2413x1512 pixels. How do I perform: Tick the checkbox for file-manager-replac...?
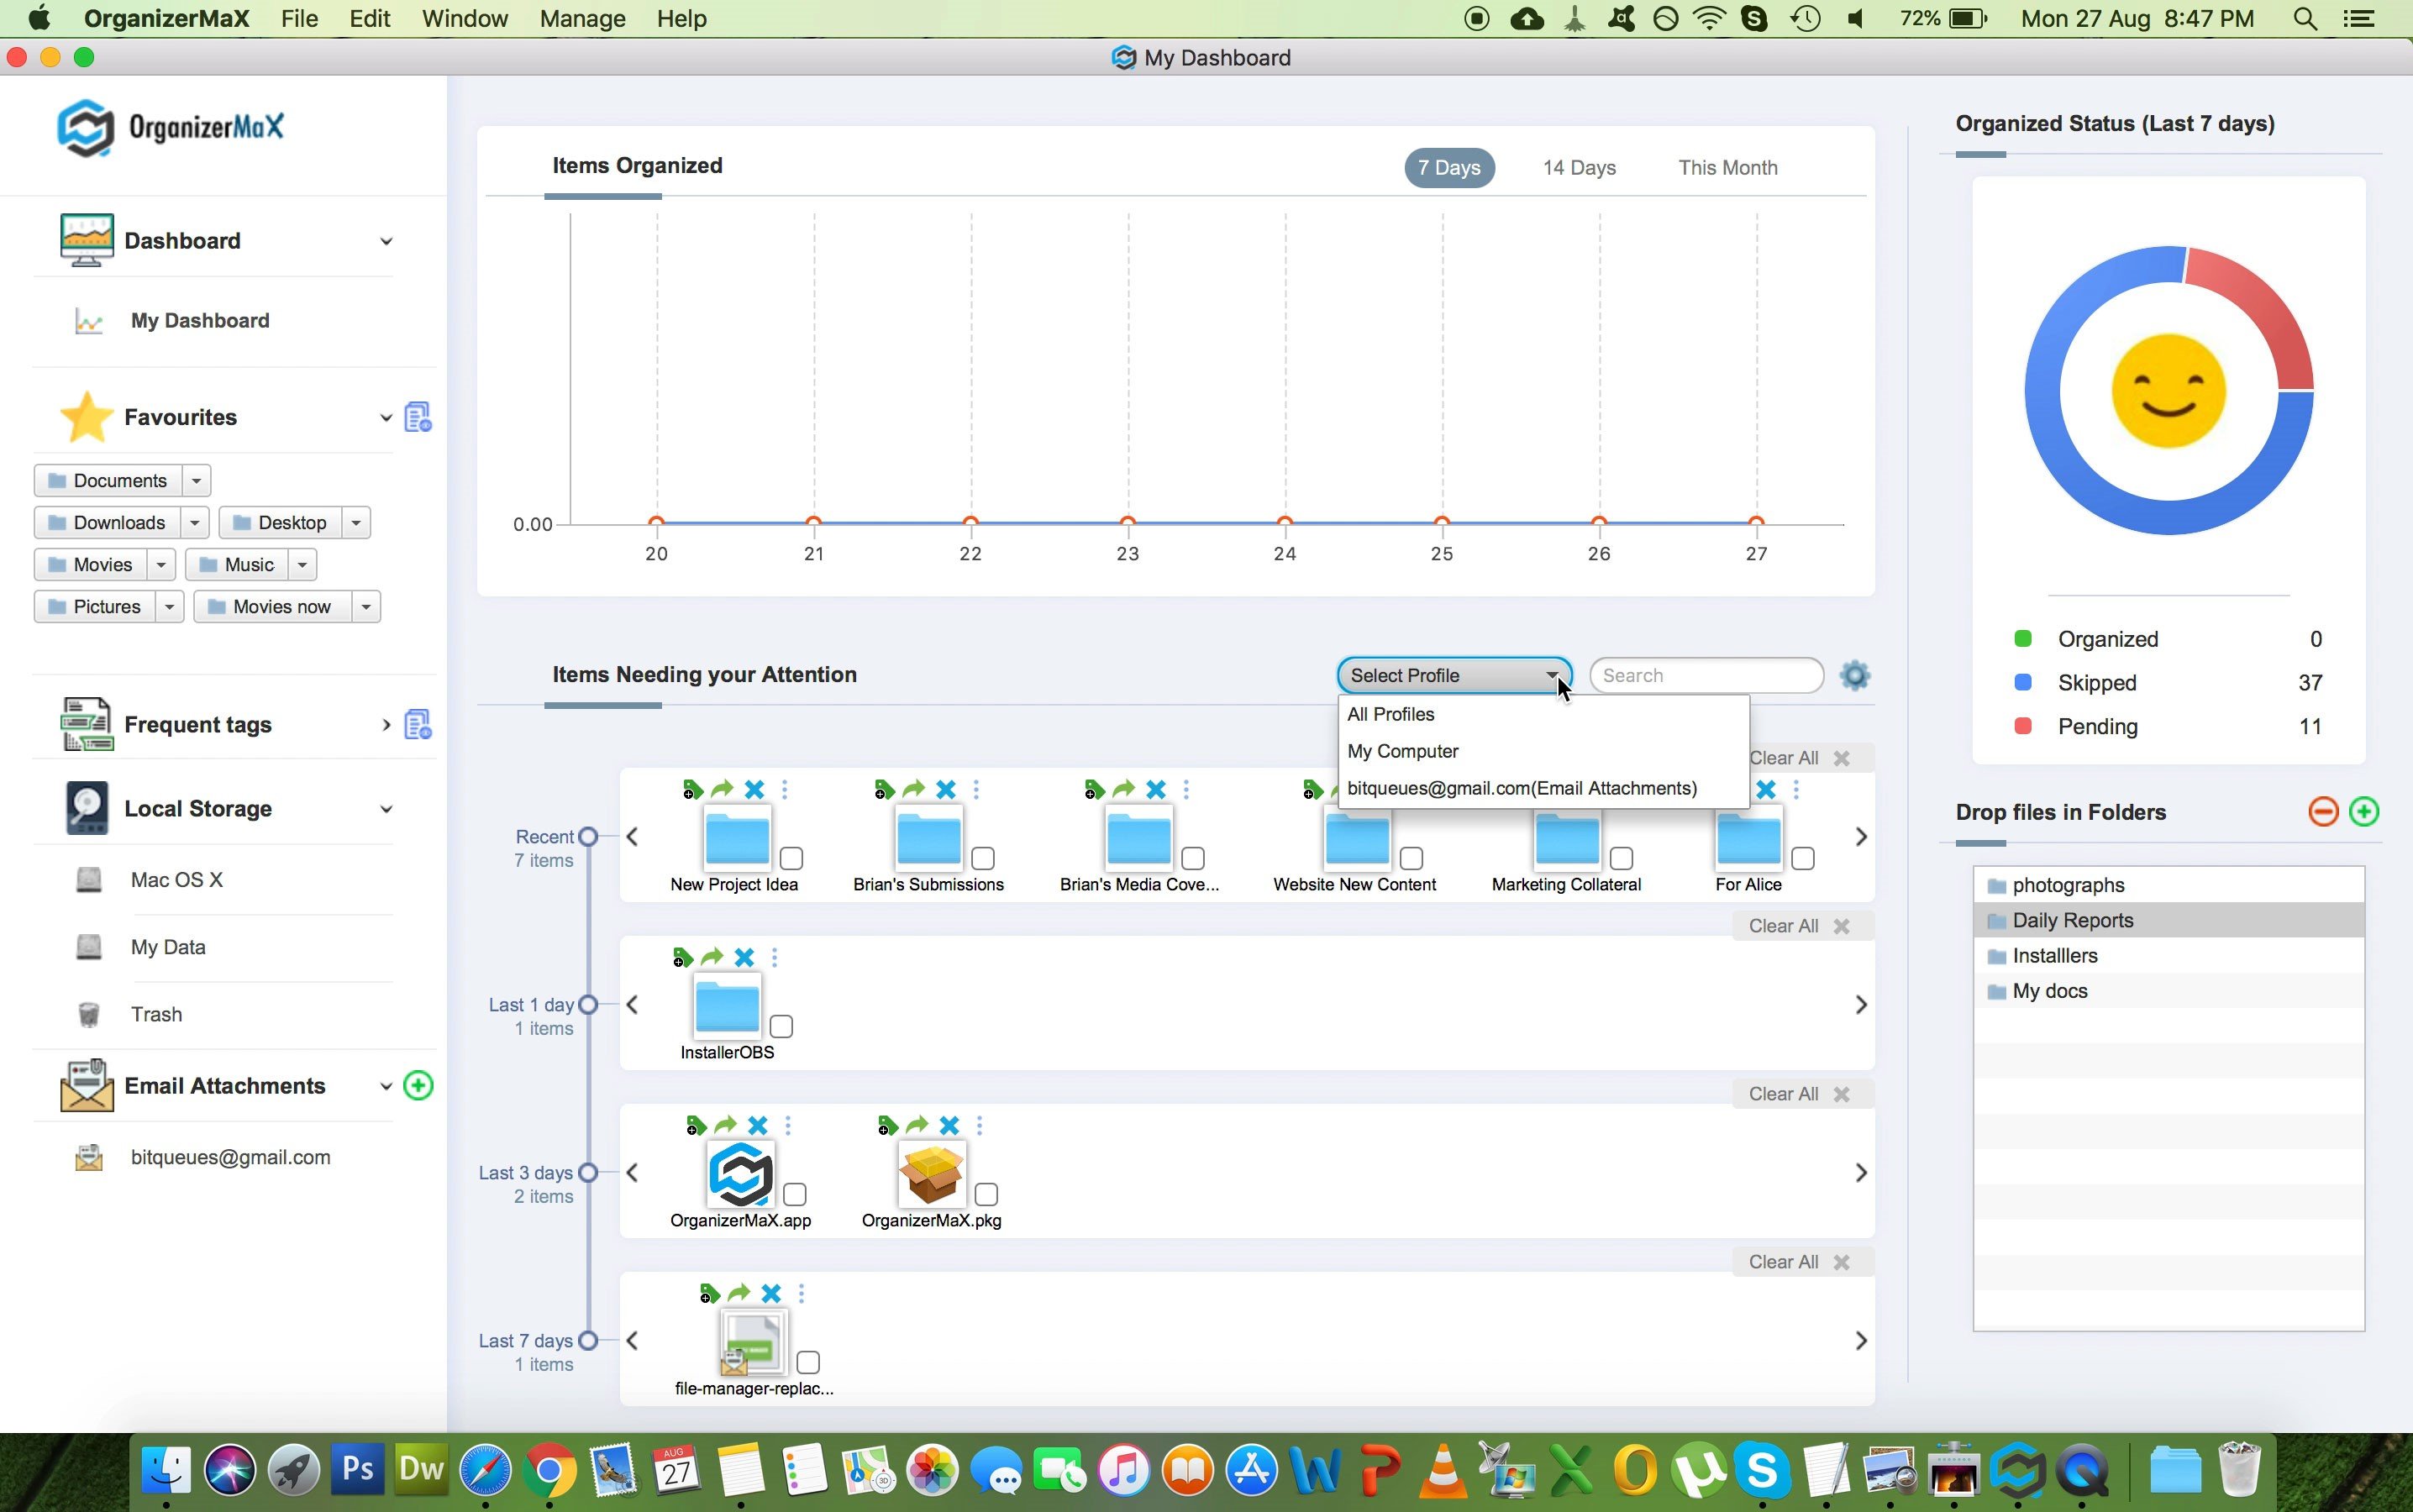click(808, 1362)
